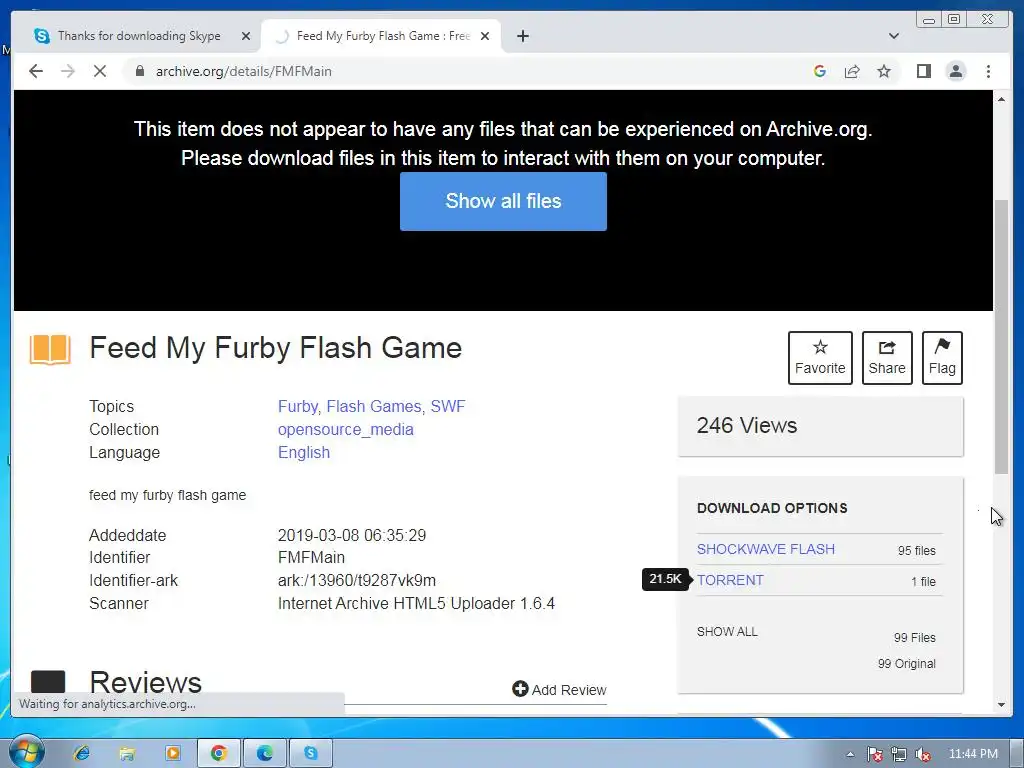1024x768 pixels.
Task: Open Windows Media Player on taskbar
Action: click(x=173, y=754)
